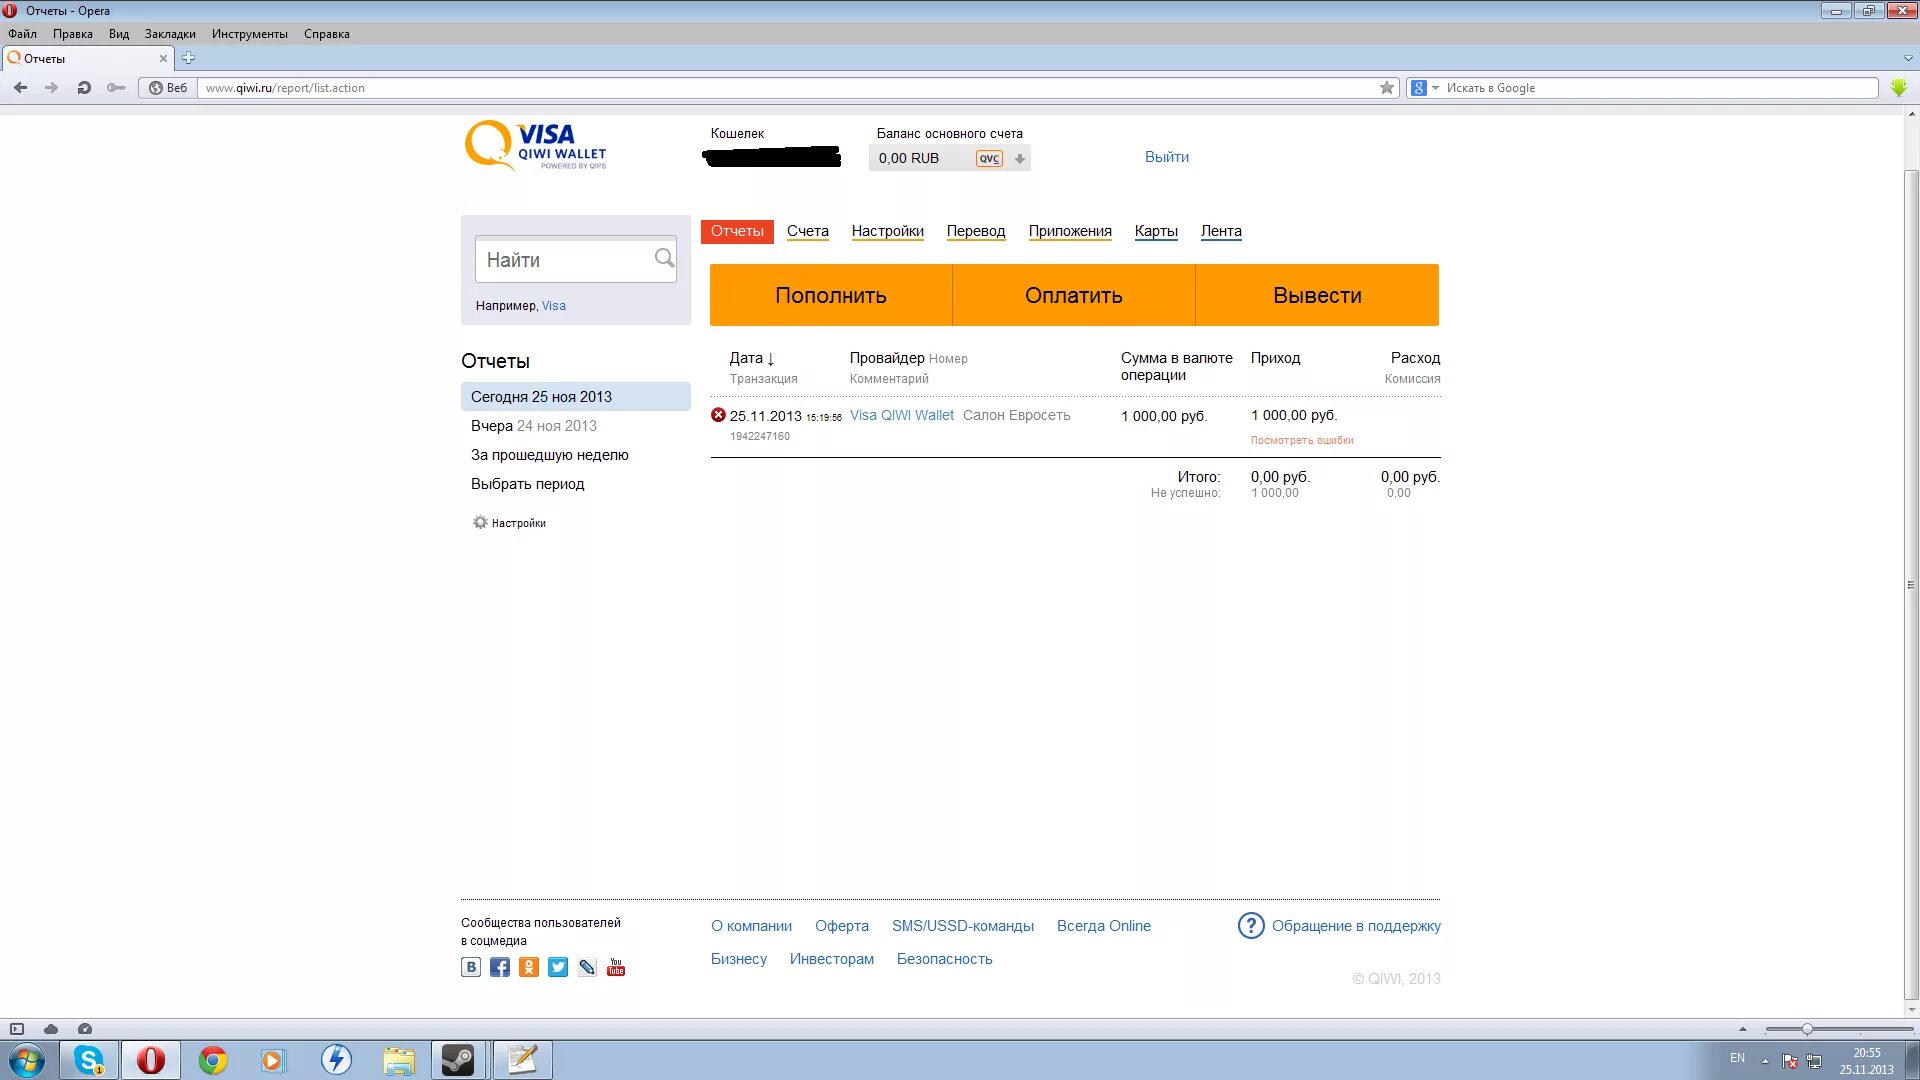Open the Карты section
1920x1080 pixels.
coord(1156,231)
